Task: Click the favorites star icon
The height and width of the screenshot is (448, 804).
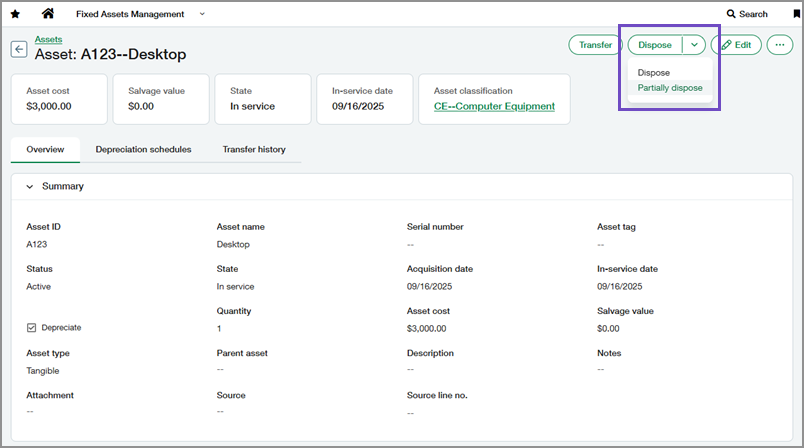Action: tap(14, 14)
